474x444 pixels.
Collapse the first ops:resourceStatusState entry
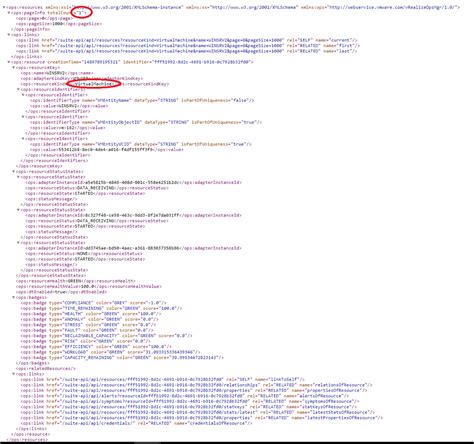(x=18, y=177)
